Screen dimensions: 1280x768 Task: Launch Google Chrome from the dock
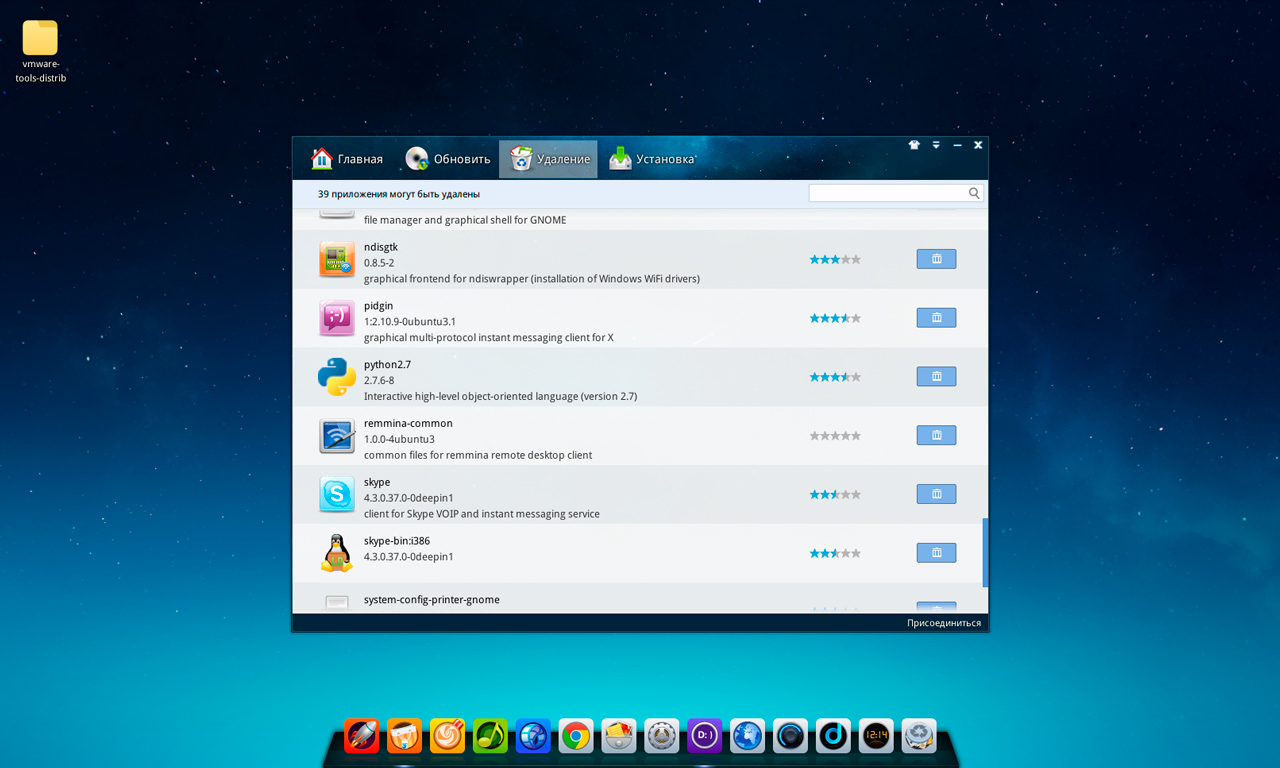pos(576,736)
